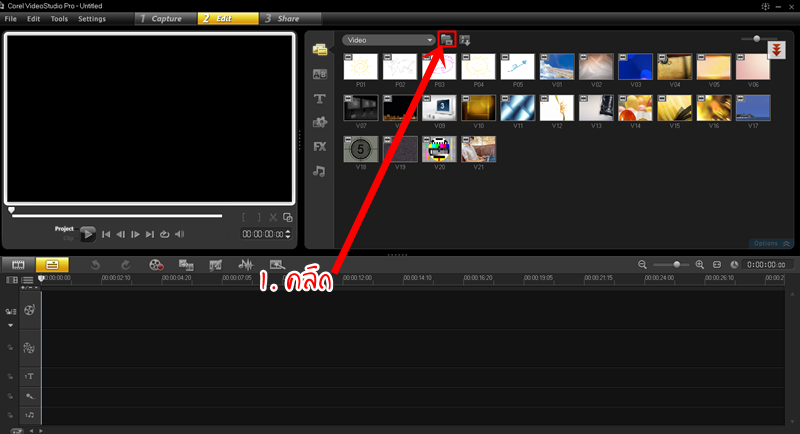Open the Tools menu

pos(59,19)
